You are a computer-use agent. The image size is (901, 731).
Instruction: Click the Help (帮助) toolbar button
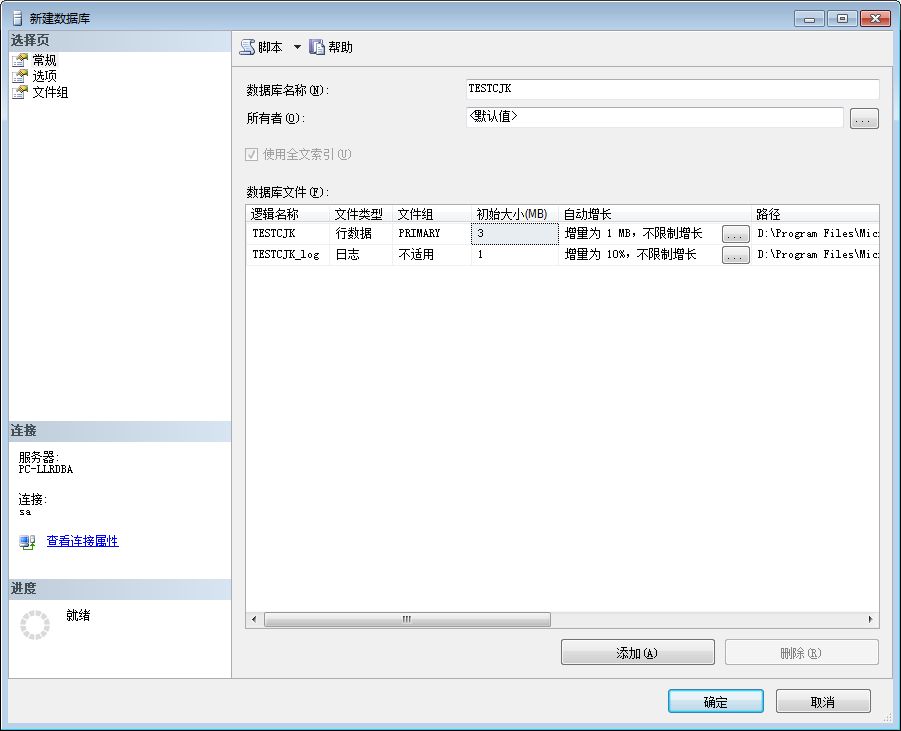click(331, 47)
